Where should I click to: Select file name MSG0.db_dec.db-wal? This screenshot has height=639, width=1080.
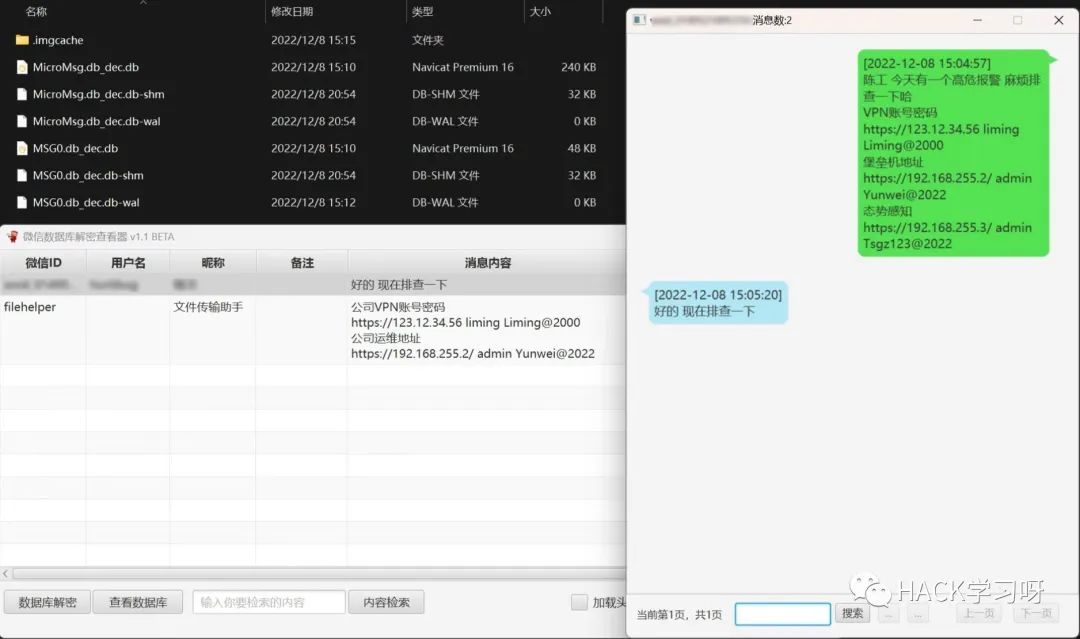click(x=86, y=202)
